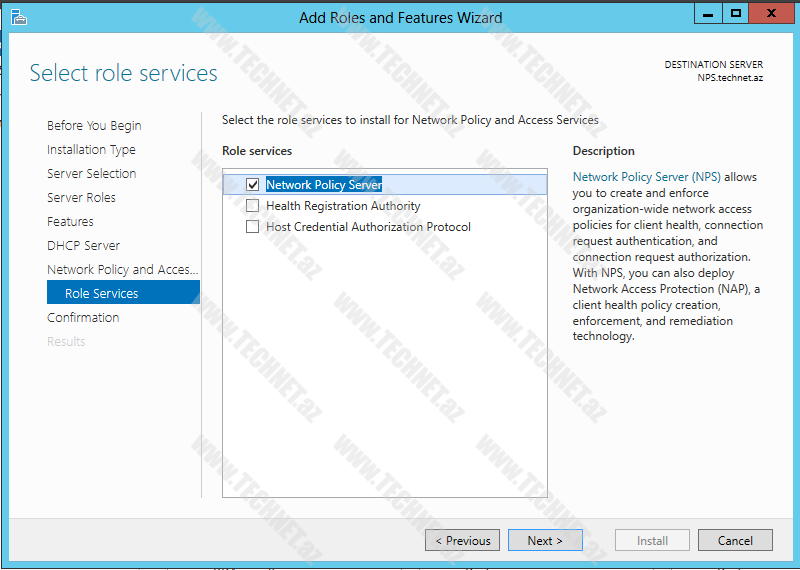The image size is (800, 570).
Task: Select the highlighted Role Services step
Action: (x=102, y=294)
